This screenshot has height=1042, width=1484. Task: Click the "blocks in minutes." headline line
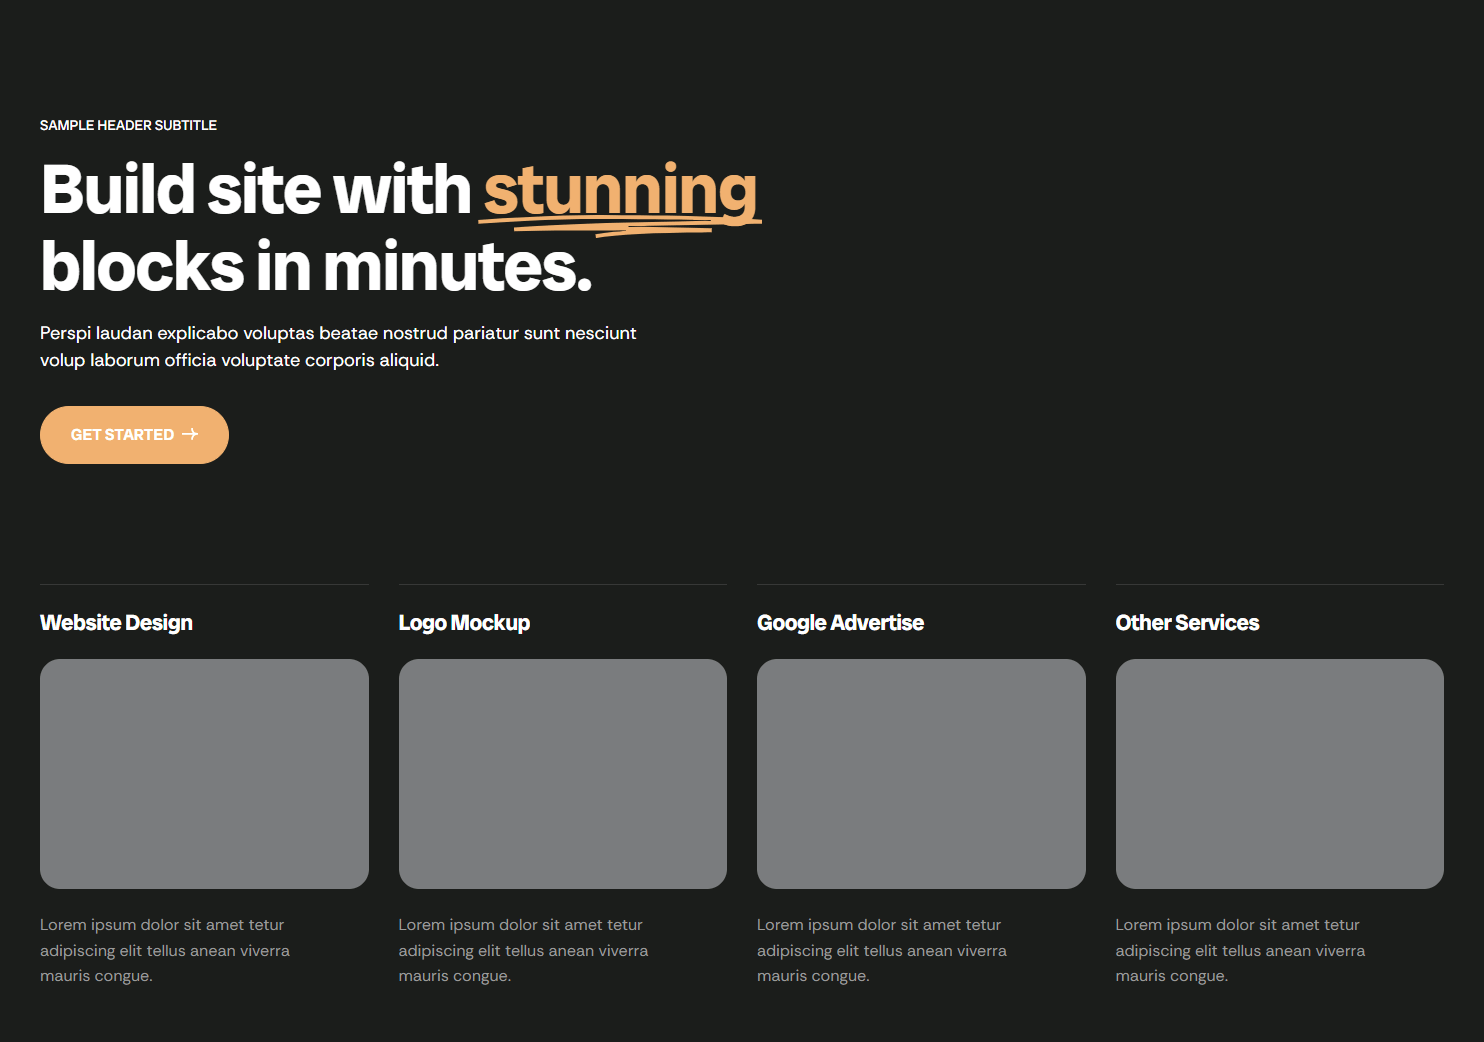pos(316,267)
